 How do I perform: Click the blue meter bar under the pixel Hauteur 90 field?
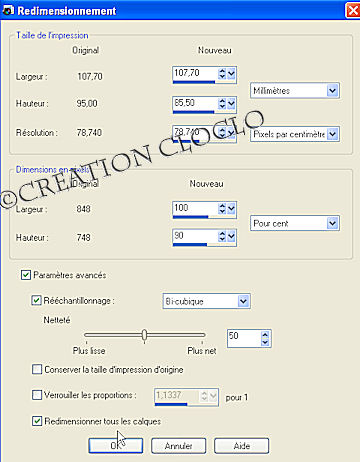pos(190,245)
